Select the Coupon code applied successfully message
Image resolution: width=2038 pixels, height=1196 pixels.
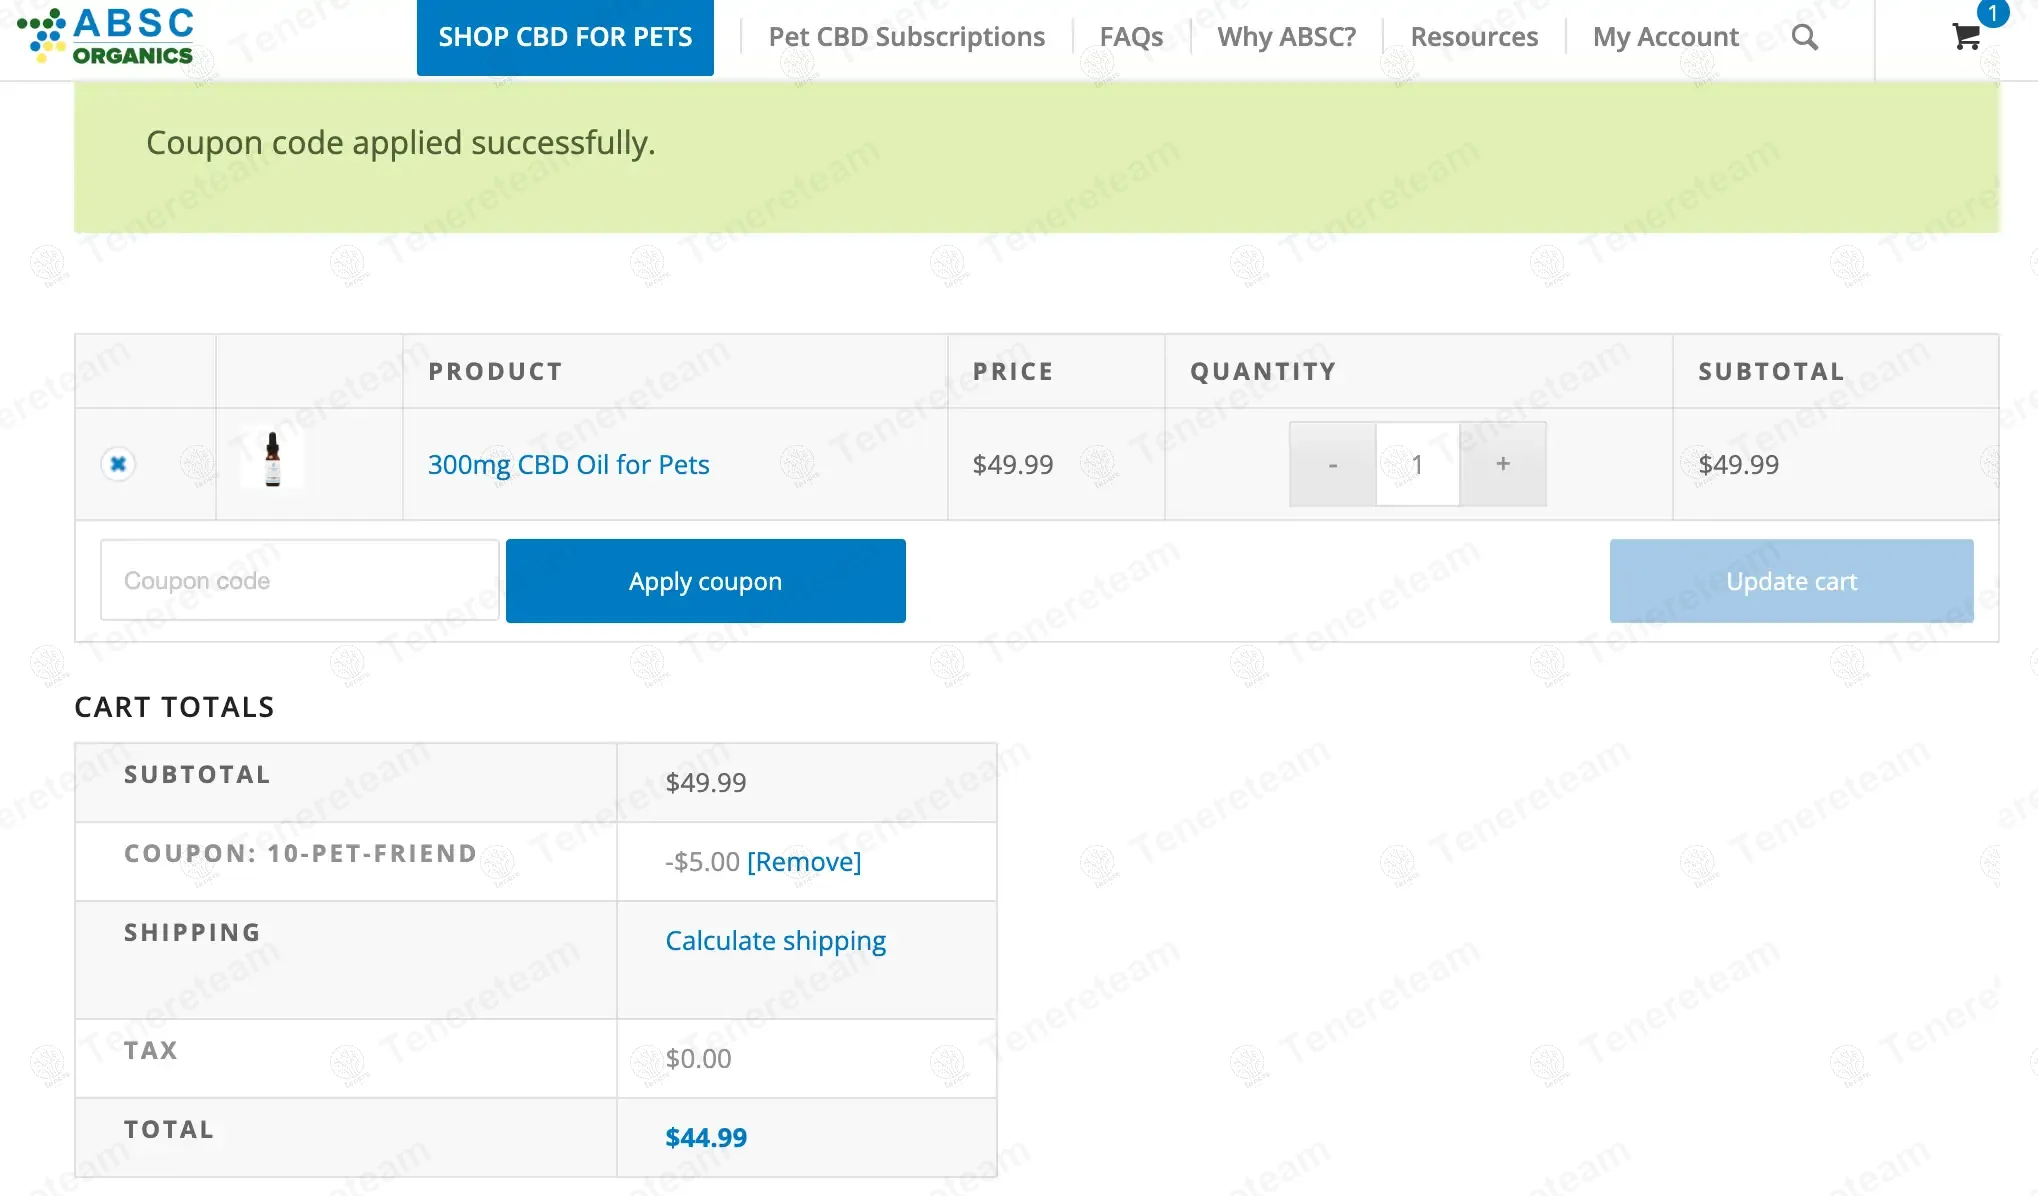click(x=400, y=143)
